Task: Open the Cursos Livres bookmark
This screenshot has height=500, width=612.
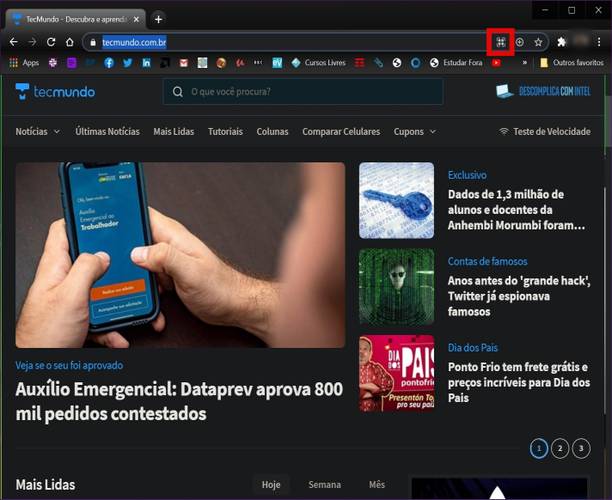Action: pyautogui.click(x=318, y=62)
